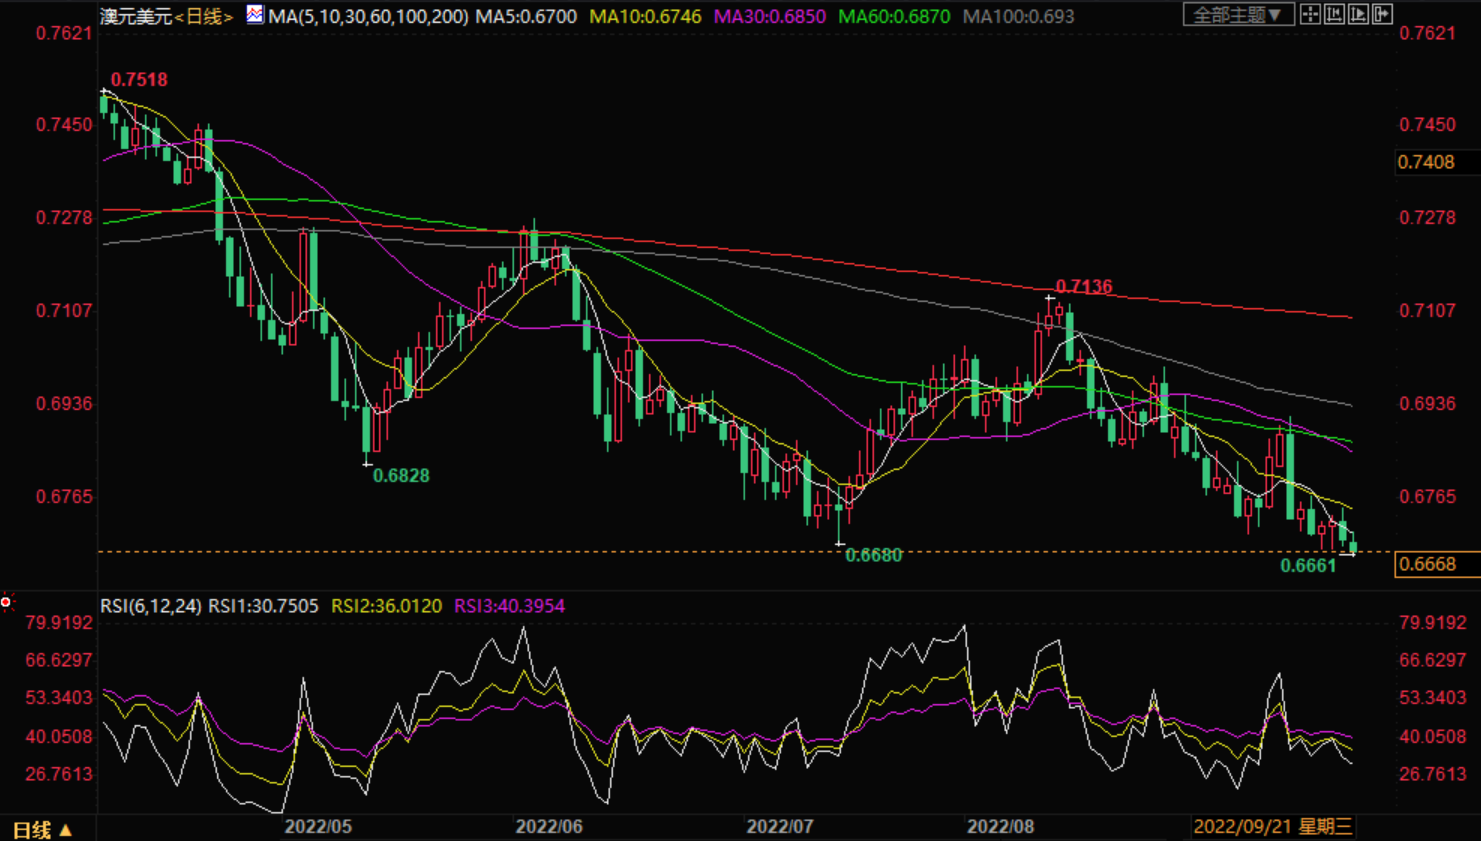Viewport: 1481px width, 841px height.
Task: Click the 2022/09/21 星期三 date marker
Action: click(1273, 826)
